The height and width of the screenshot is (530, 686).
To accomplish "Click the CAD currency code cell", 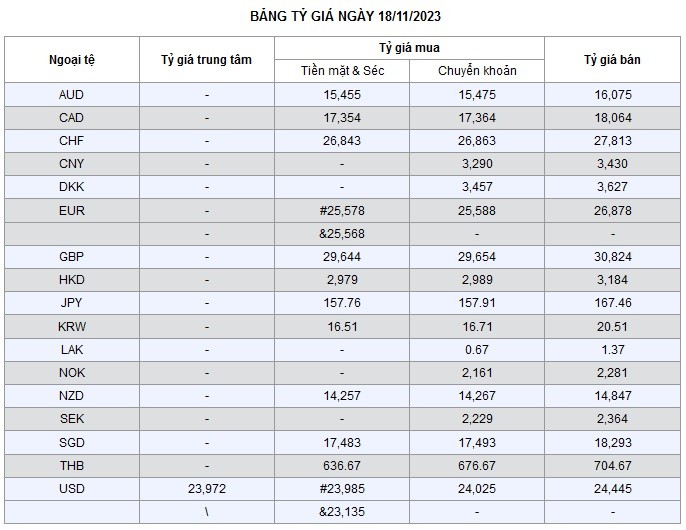I will (72, 118).
